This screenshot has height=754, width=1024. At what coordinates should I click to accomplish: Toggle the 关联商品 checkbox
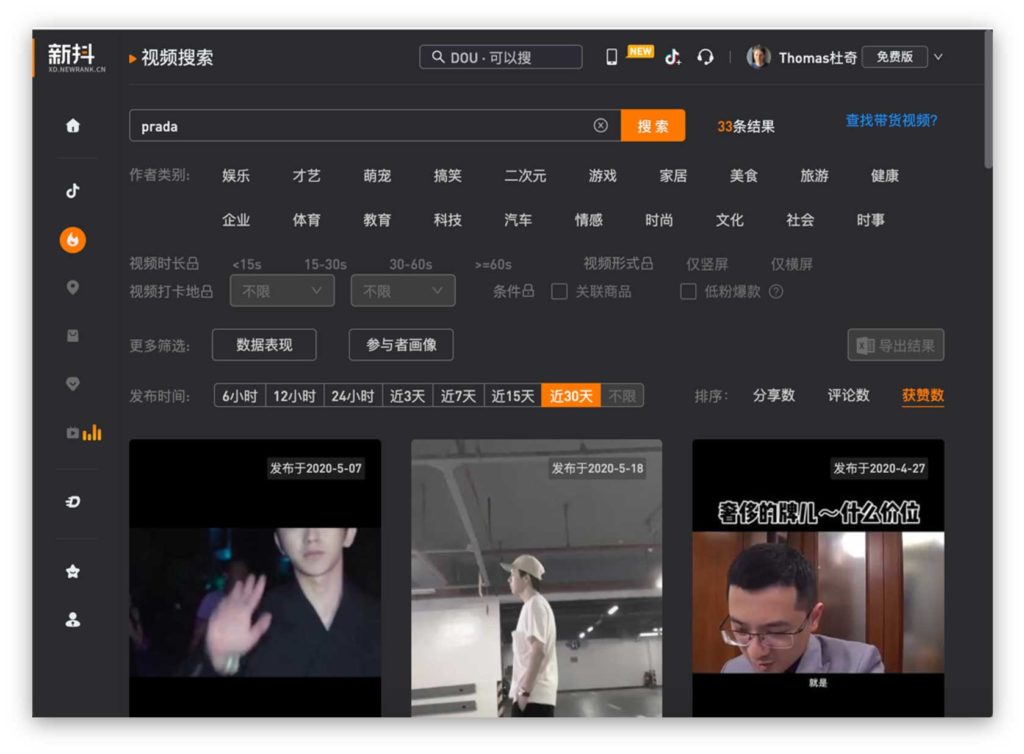pos(559,291)
